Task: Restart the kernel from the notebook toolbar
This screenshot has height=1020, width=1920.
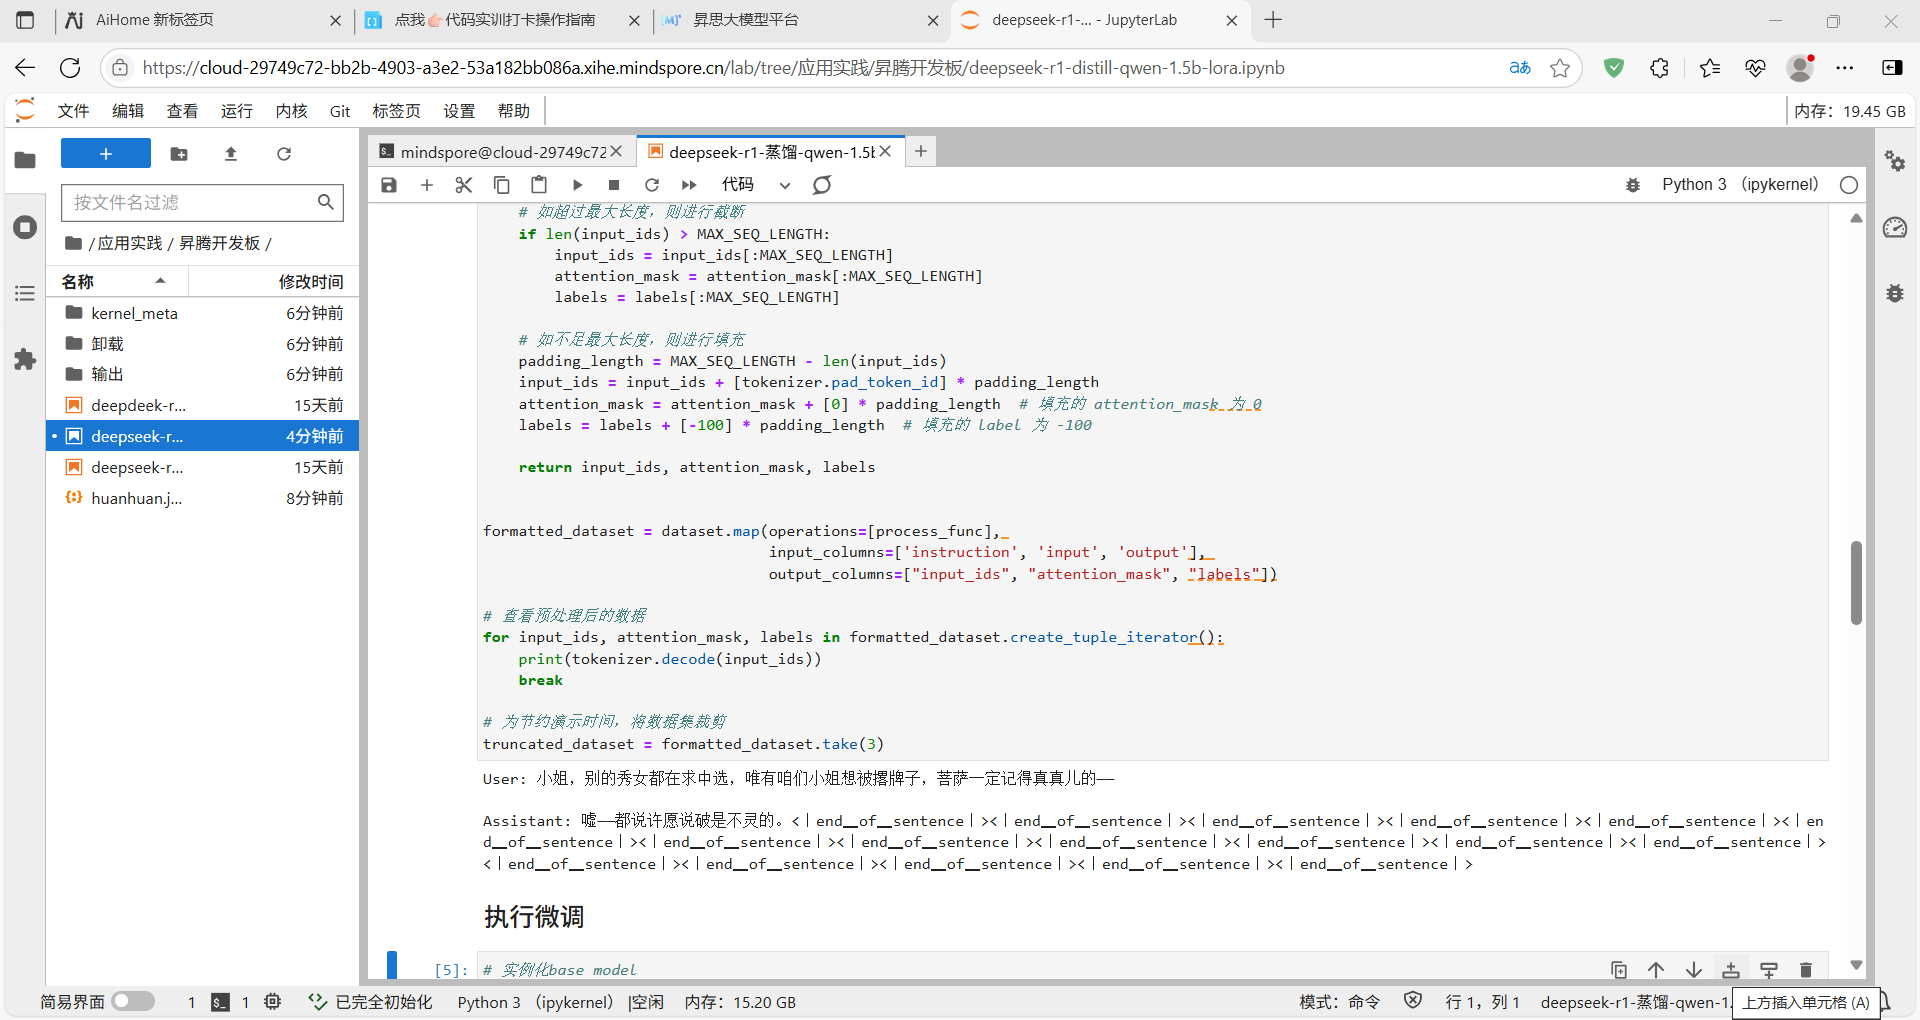Action: (652, 185)
